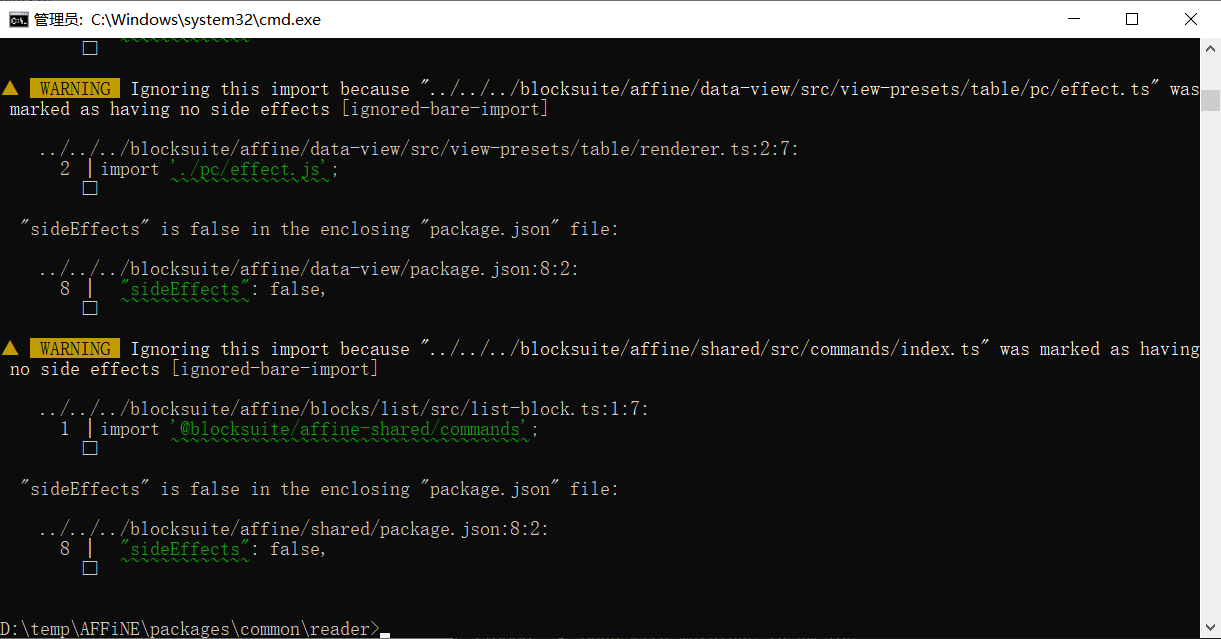The height and width of the screenshot is (639, 1221).
Task: Click the square glyph under the shared package.json sideEffects line
Action: click(x=90, y=568)
